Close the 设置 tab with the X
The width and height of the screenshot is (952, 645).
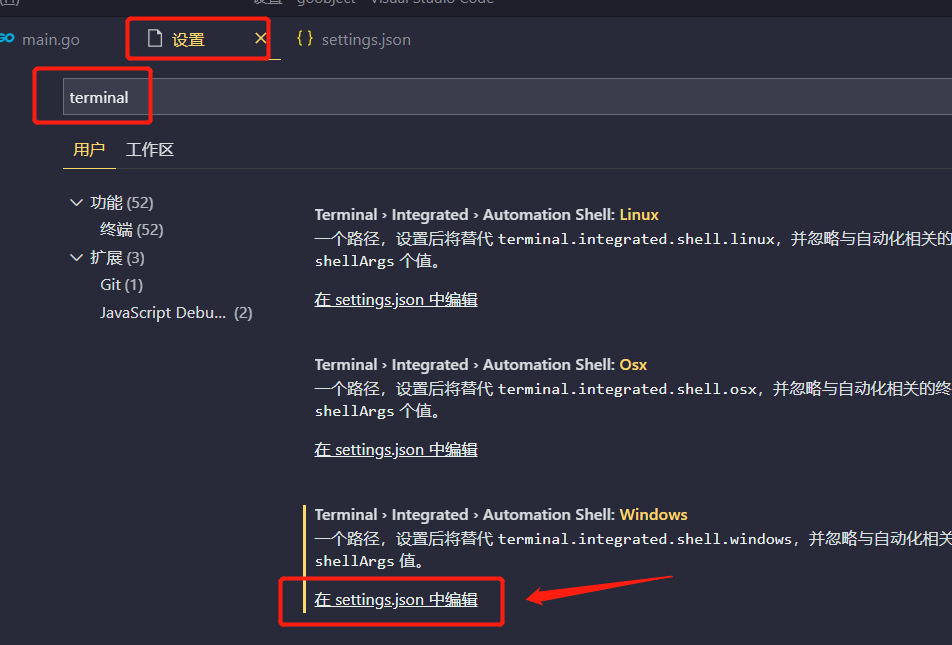click(260, 38)
